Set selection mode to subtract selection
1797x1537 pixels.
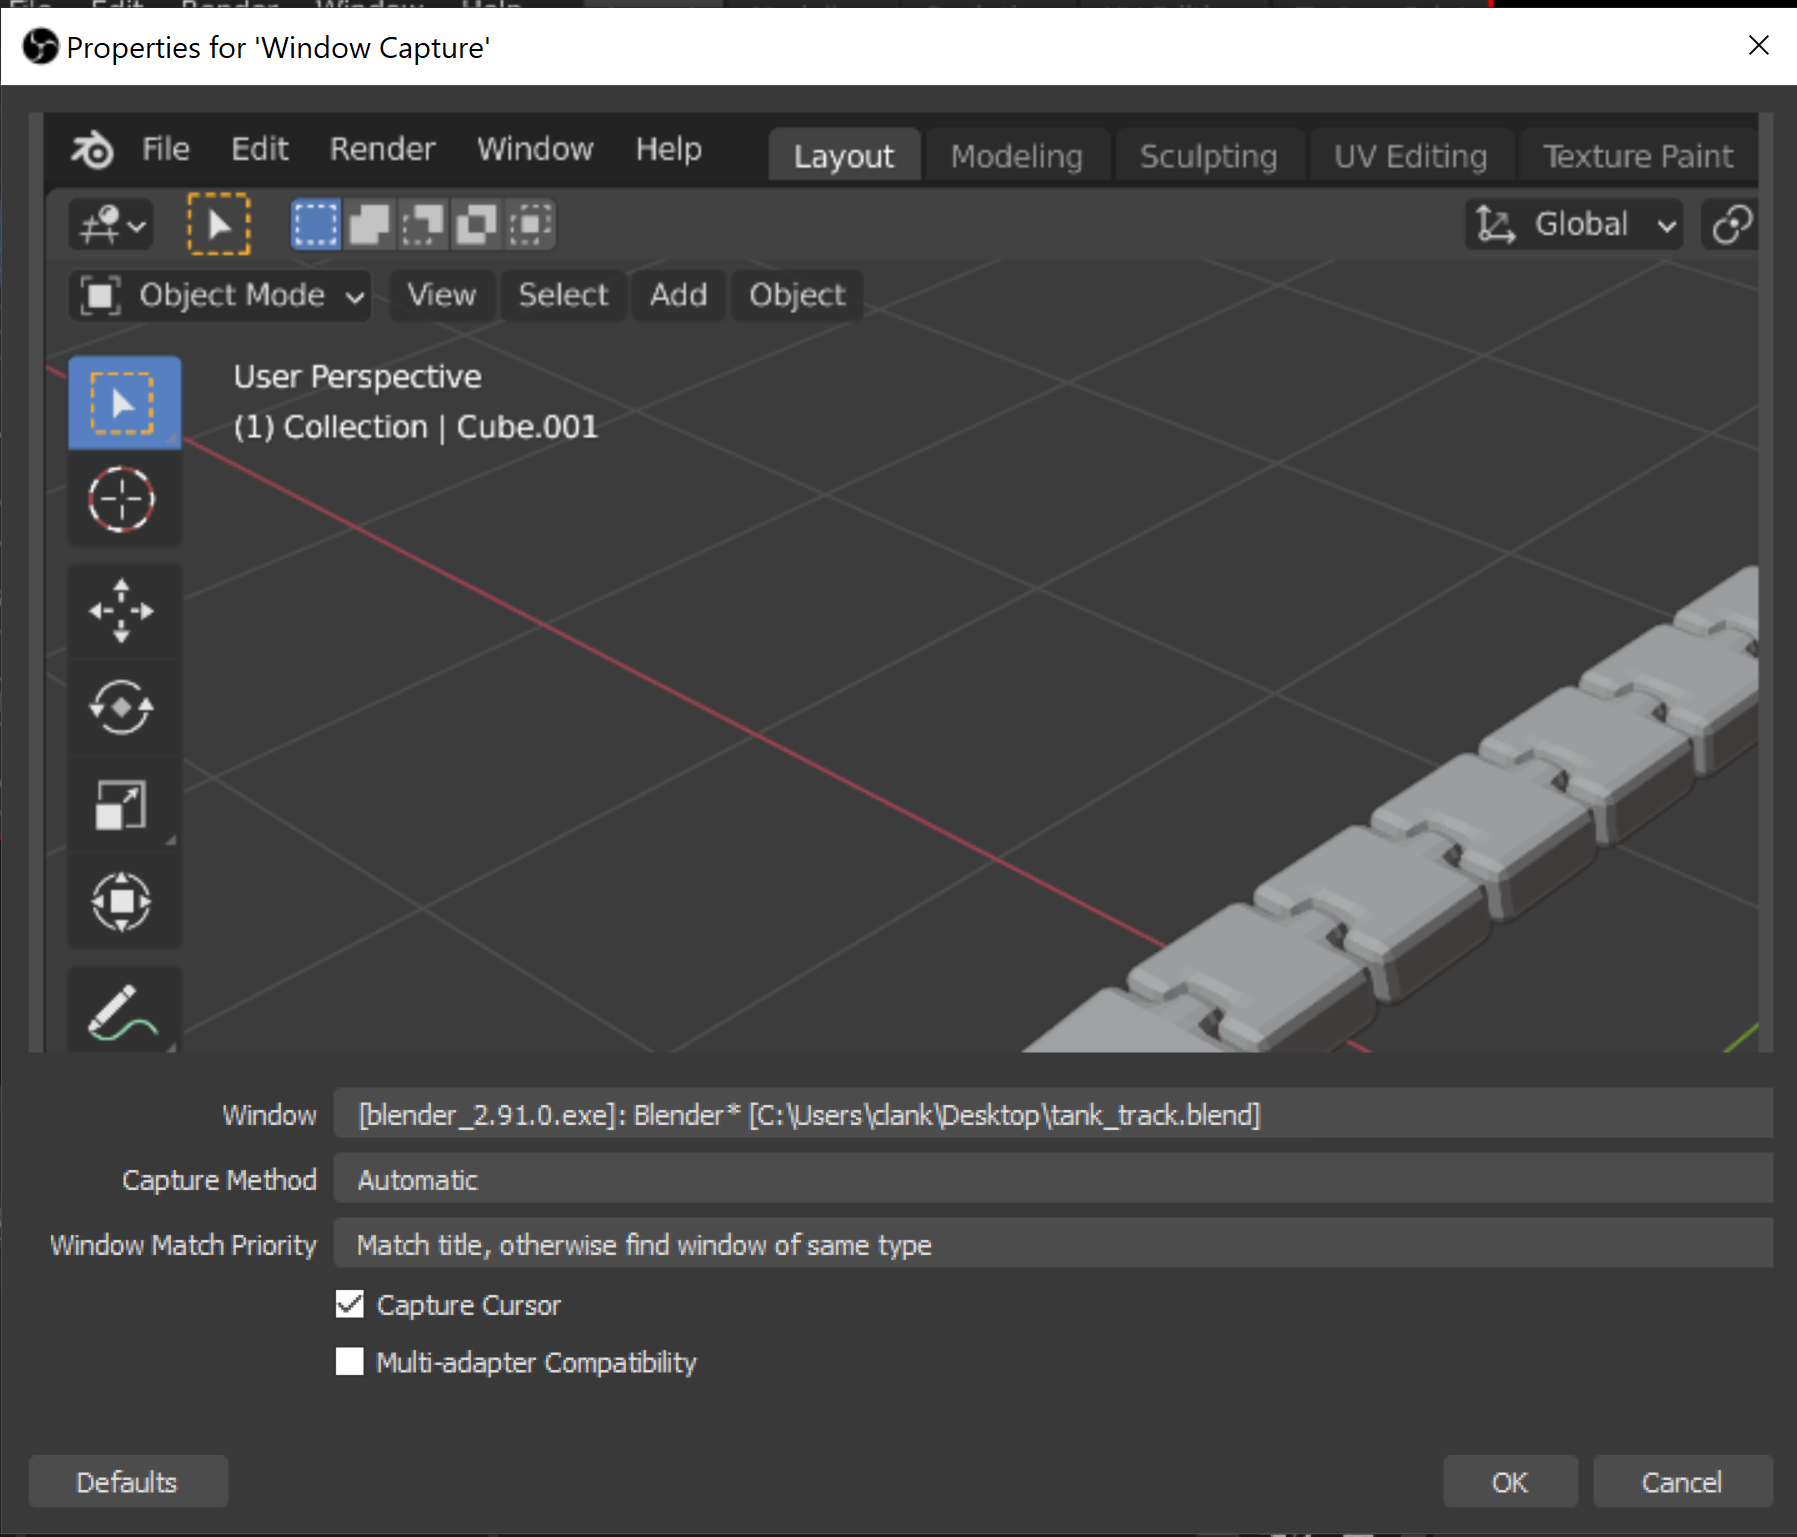click(x=422, y=224)
